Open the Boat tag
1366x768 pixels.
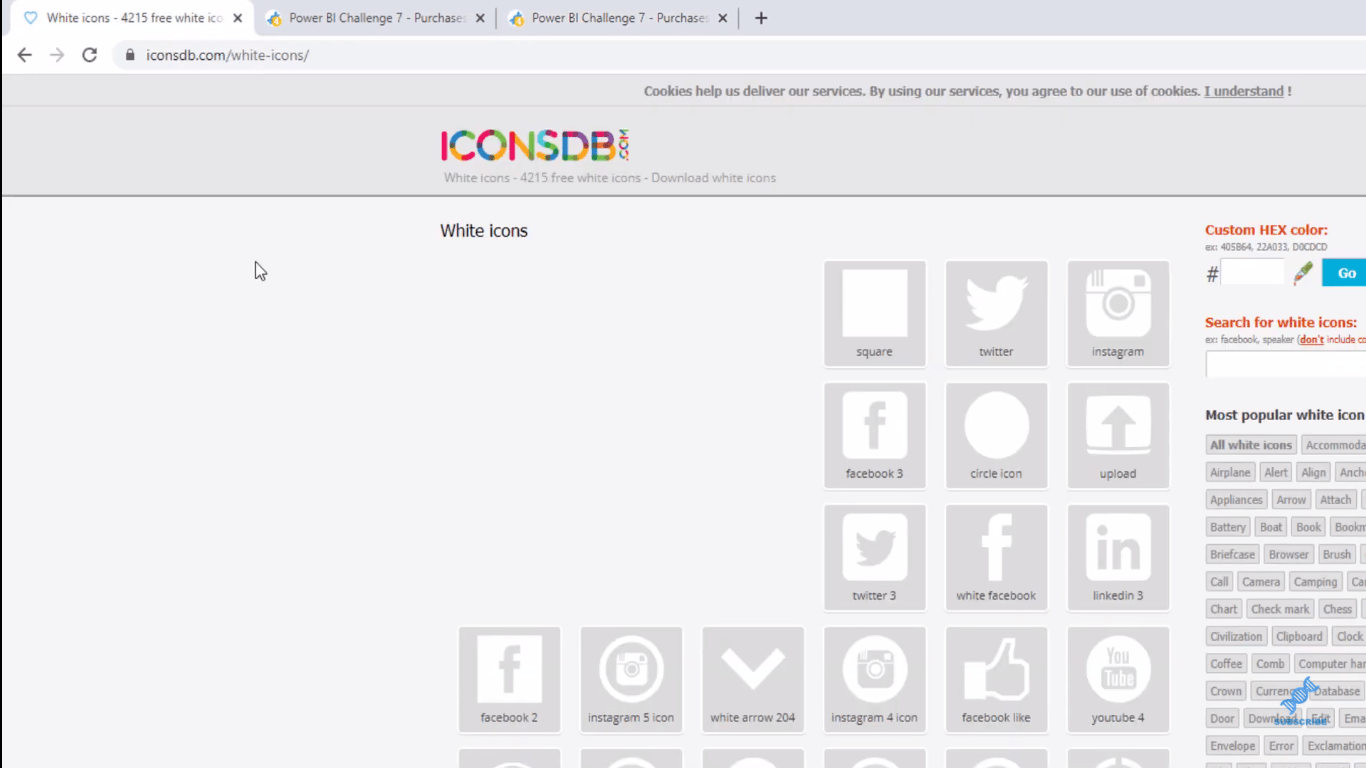point(1271,527)
